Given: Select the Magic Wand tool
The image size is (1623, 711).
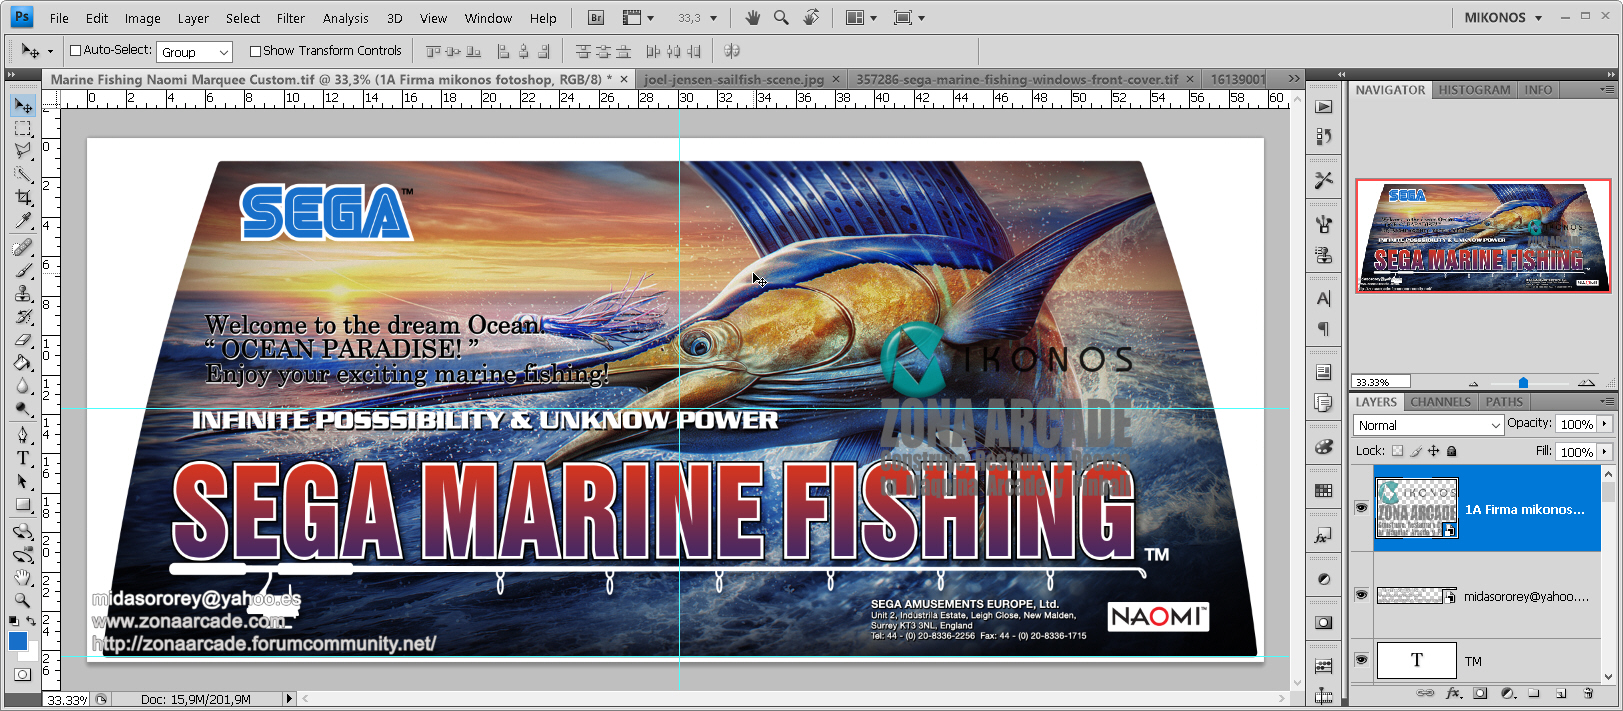Looking at the screenshot, I should [x=23, y=175].
